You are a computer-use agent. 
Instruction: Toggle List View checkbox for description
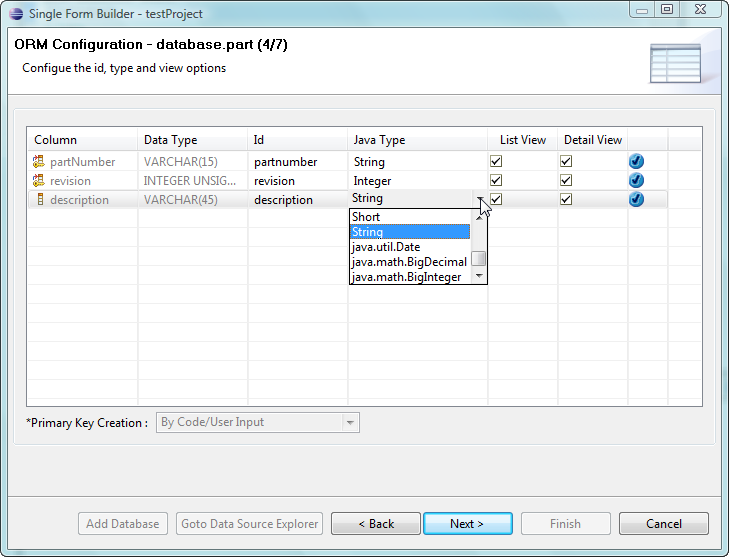click(x=496, y=200)
